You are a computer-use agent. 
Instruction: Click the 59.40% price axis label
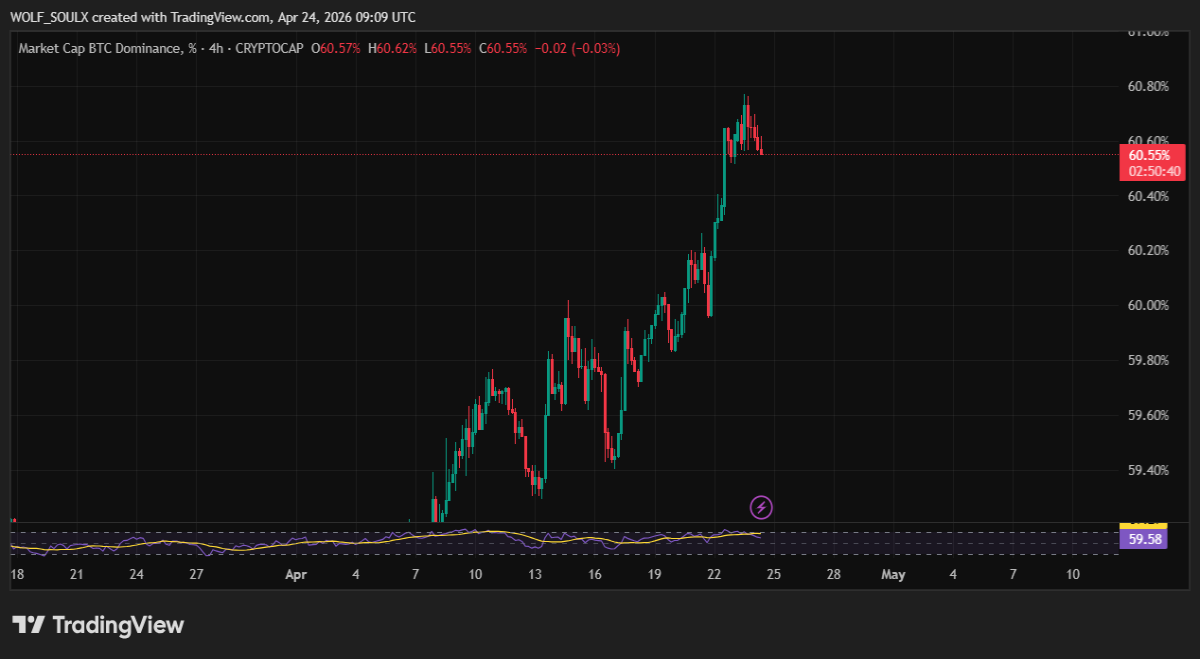(1147, 470)
